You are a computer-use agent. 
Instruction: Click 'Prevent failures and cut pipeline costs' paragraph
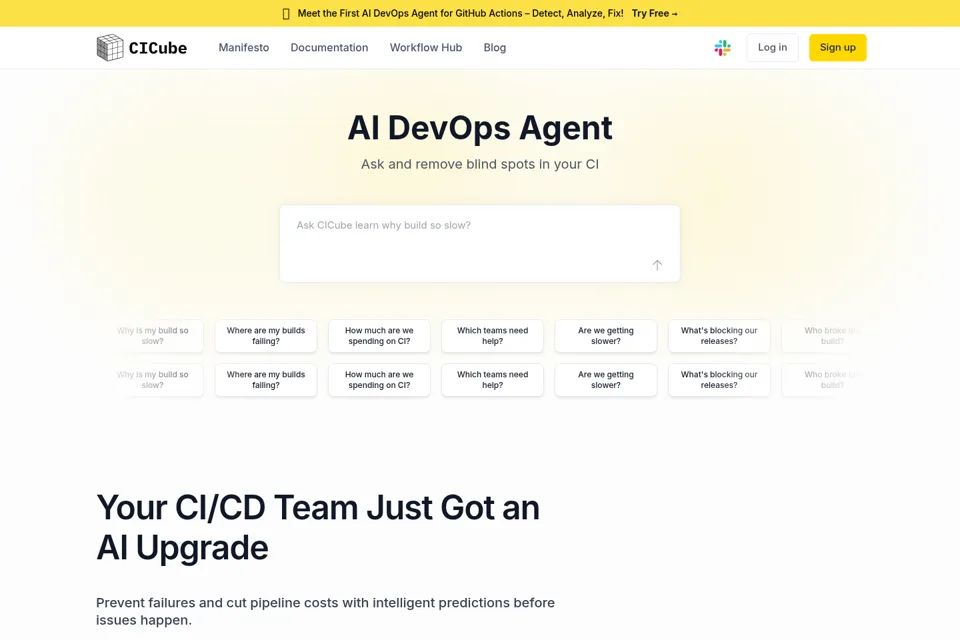tap(325, 611)
